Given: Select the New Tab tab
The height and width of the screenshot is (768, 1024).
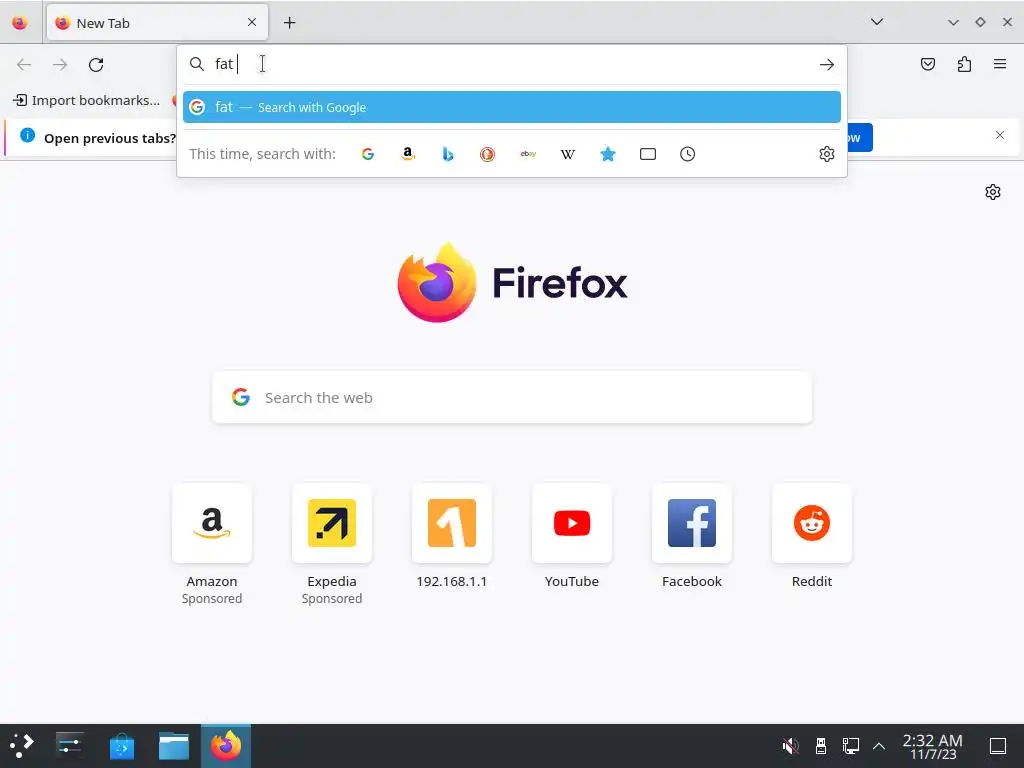Looking at the screenshot, I should [x=157, y=23].
